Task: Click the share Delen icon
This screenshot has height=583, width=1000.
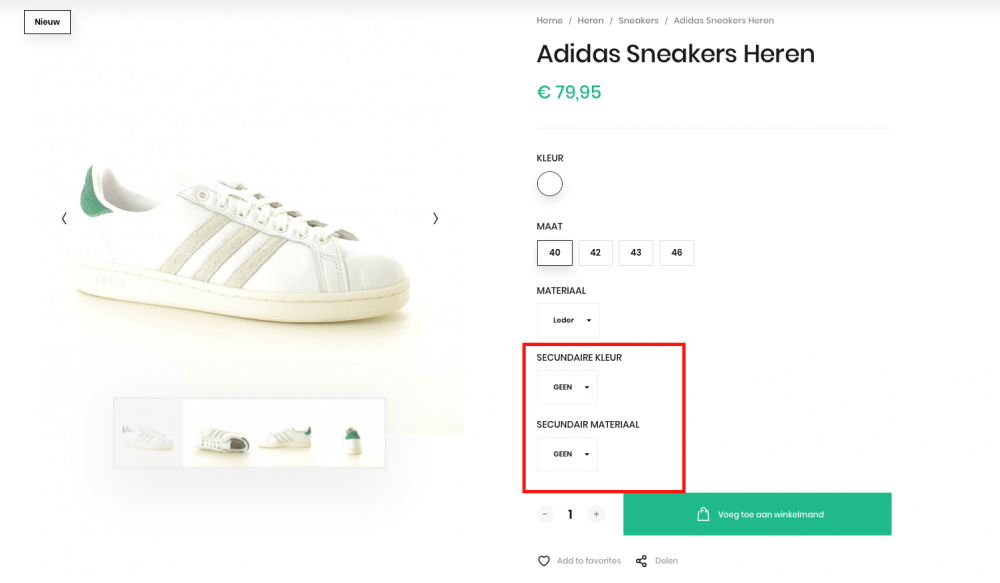Action: (x=642, y=561)
